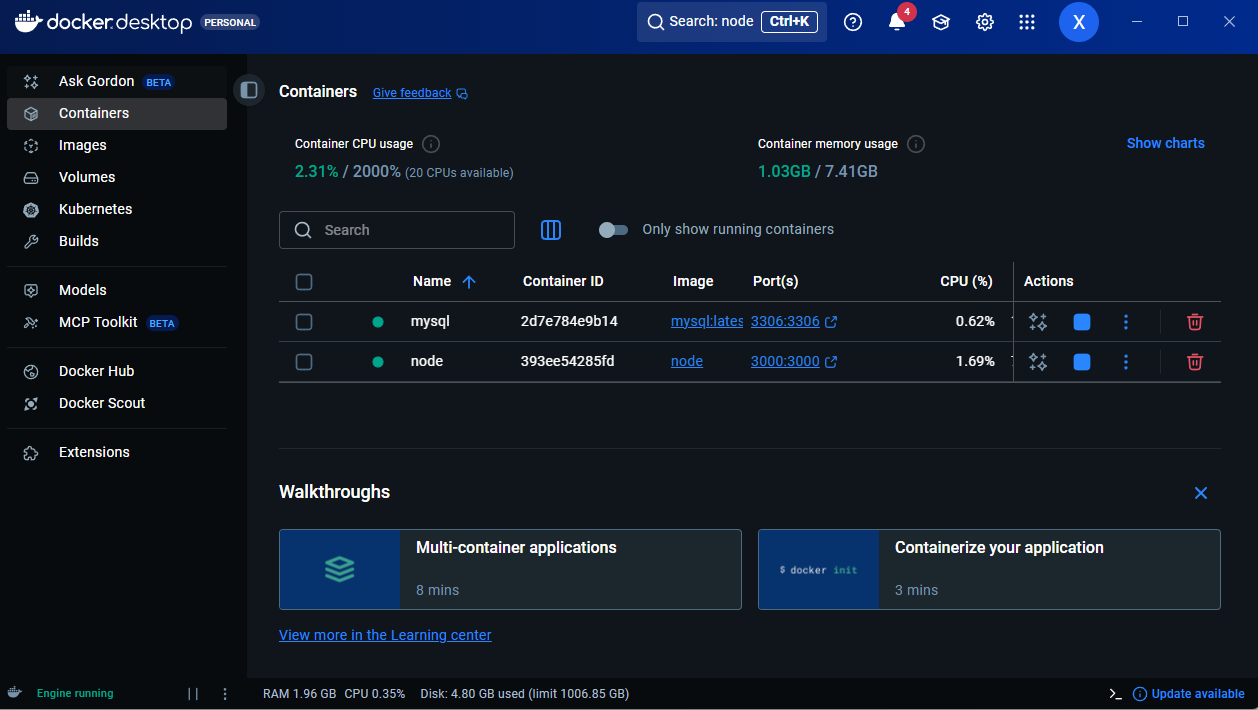Click container ID 393ee54285fd
The height and width of the screenshot is (710, 1258).
click(568, 361)
